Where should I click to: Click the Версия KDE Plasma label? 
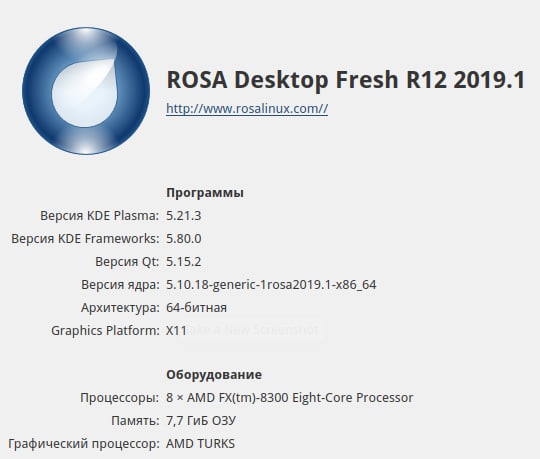coord(100,216)
